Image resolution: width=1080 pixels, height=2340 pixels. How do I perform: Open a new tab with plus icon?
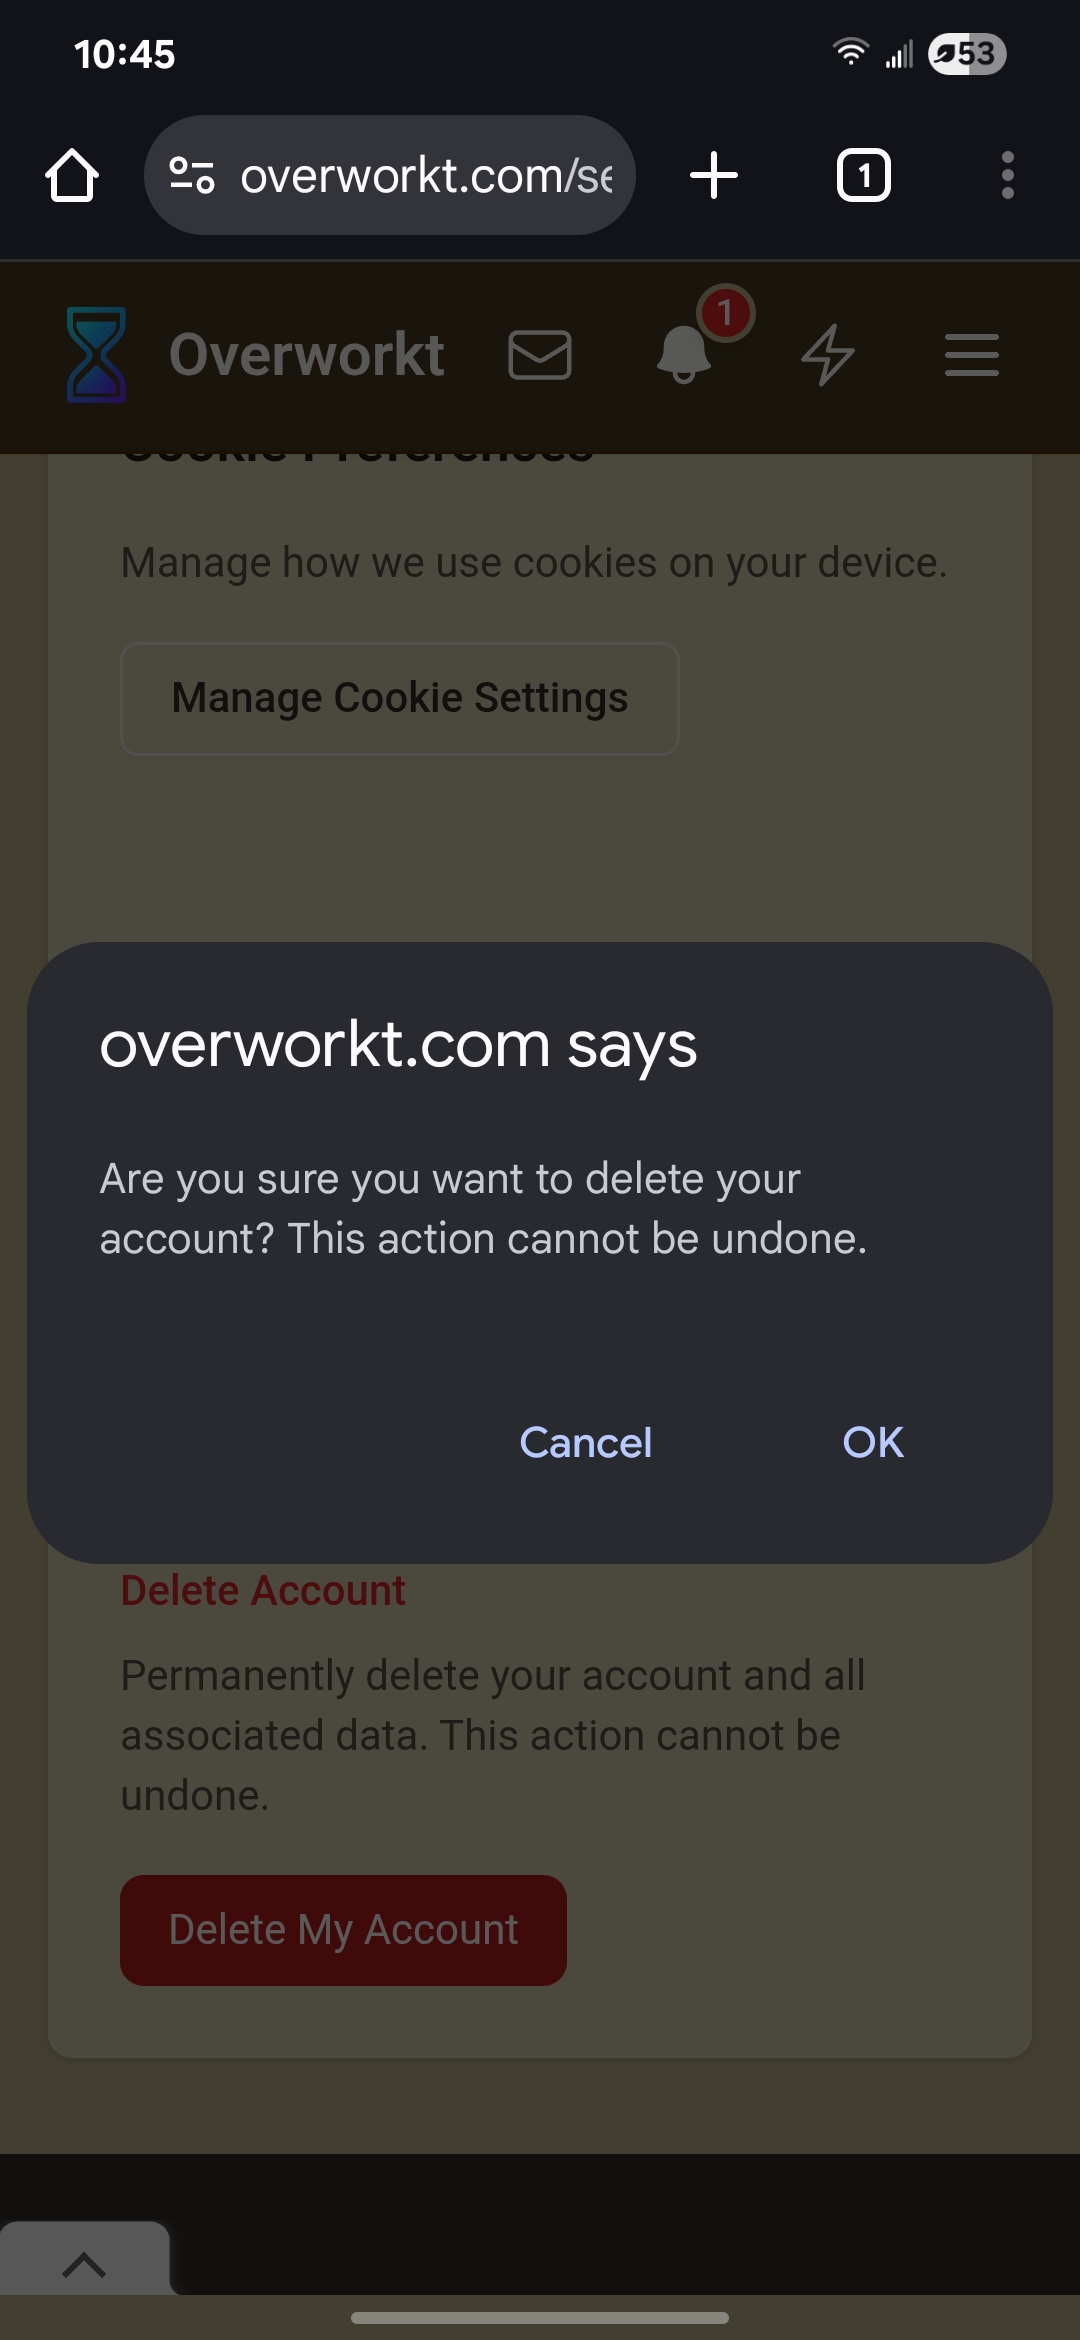click(x=714, y=176)
